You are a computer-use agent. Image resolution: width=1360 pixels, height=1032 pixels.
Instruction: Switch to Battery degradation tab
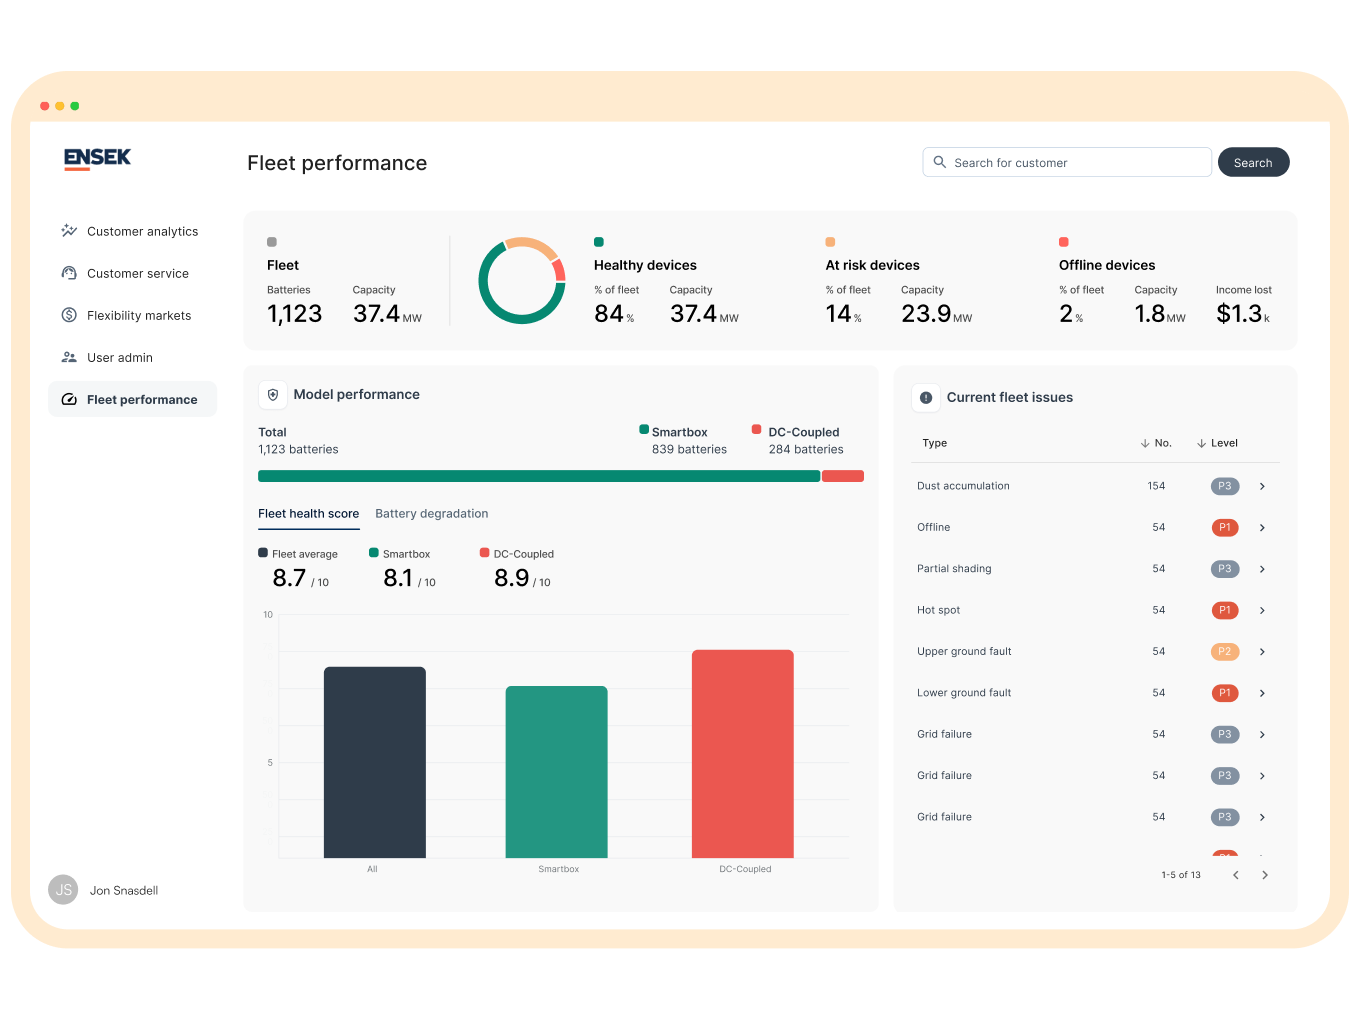(431, 514)
